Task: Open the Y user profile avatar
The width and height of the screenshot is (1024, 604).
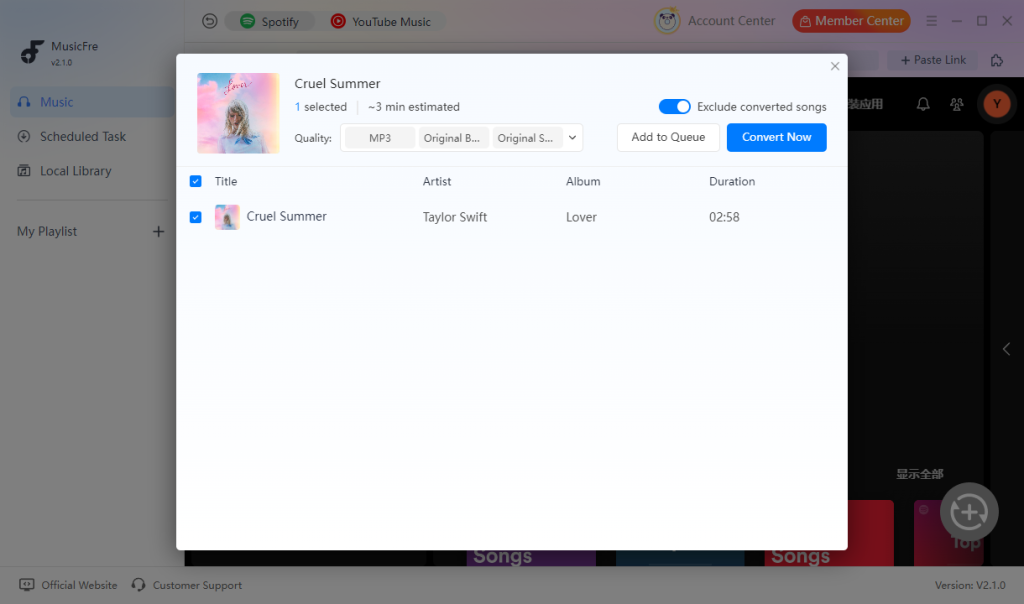Action: pyautogui.click(x=997, y=104)
